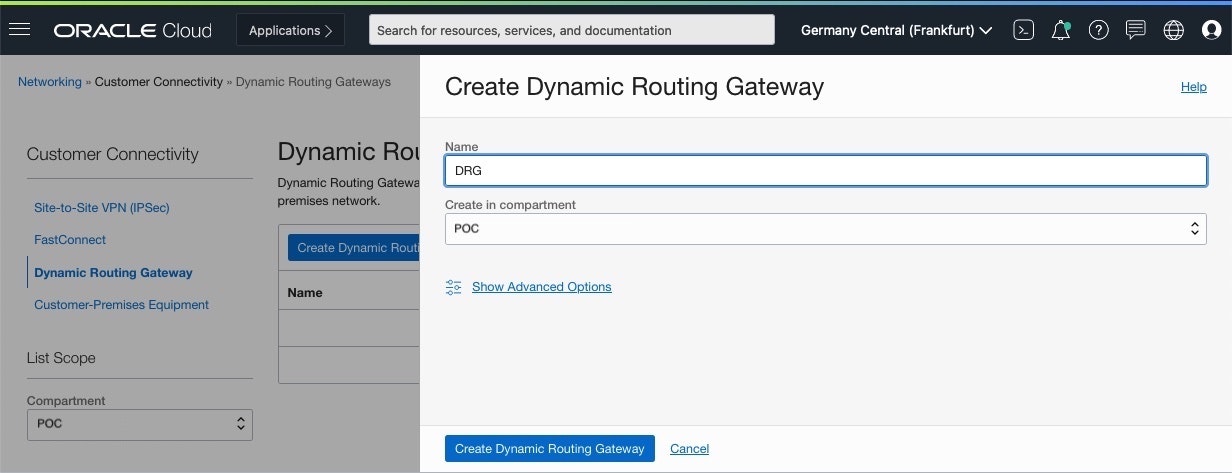Image resolution: width=1232 pixels, height=473 pixels.
Task: Select Customer-Premises Equipment sidebar item
Action: (x=122, y=305)
